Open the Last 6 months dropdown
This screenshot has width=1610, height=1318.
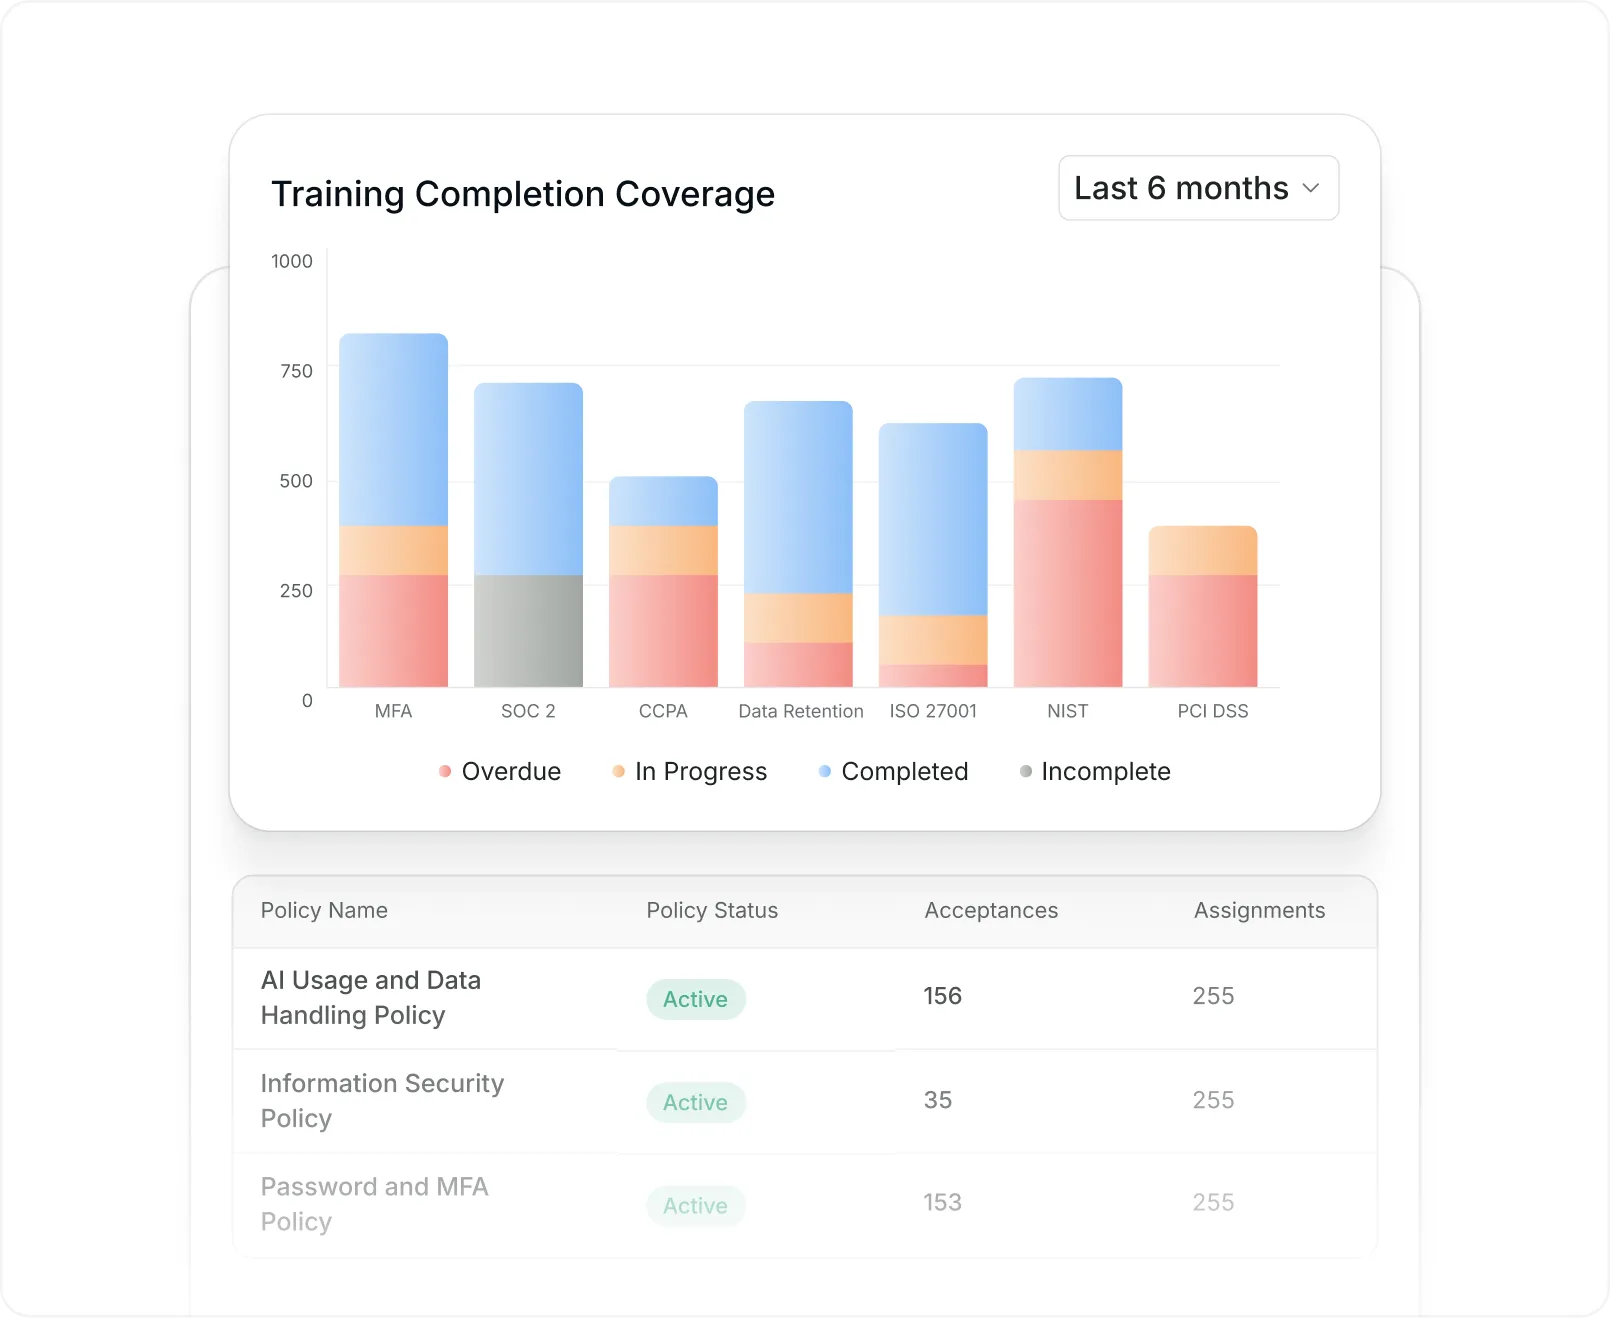pyautogui.click(x=1198, y=188)
